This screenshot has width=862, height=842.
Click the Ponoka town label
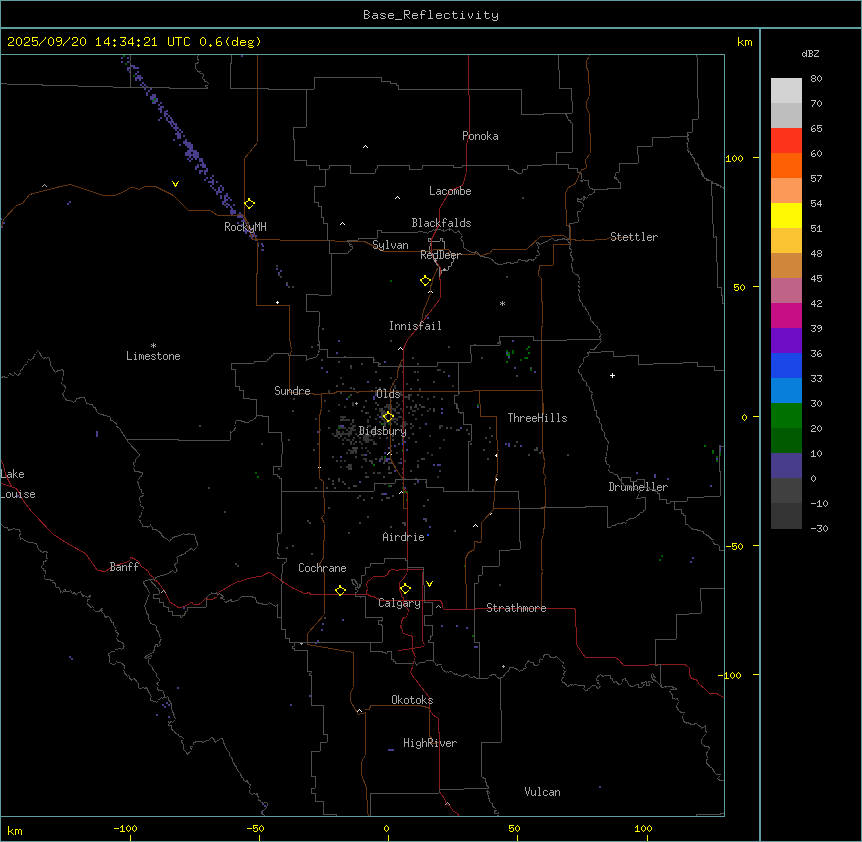[480, 136]
